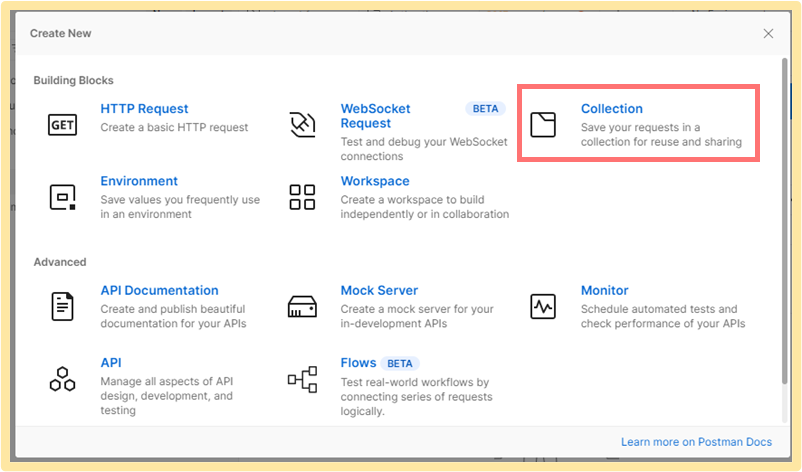Click the API hexagons icon
The height and width of the screenshot is (472, 802).
click(x=62, y=379)
